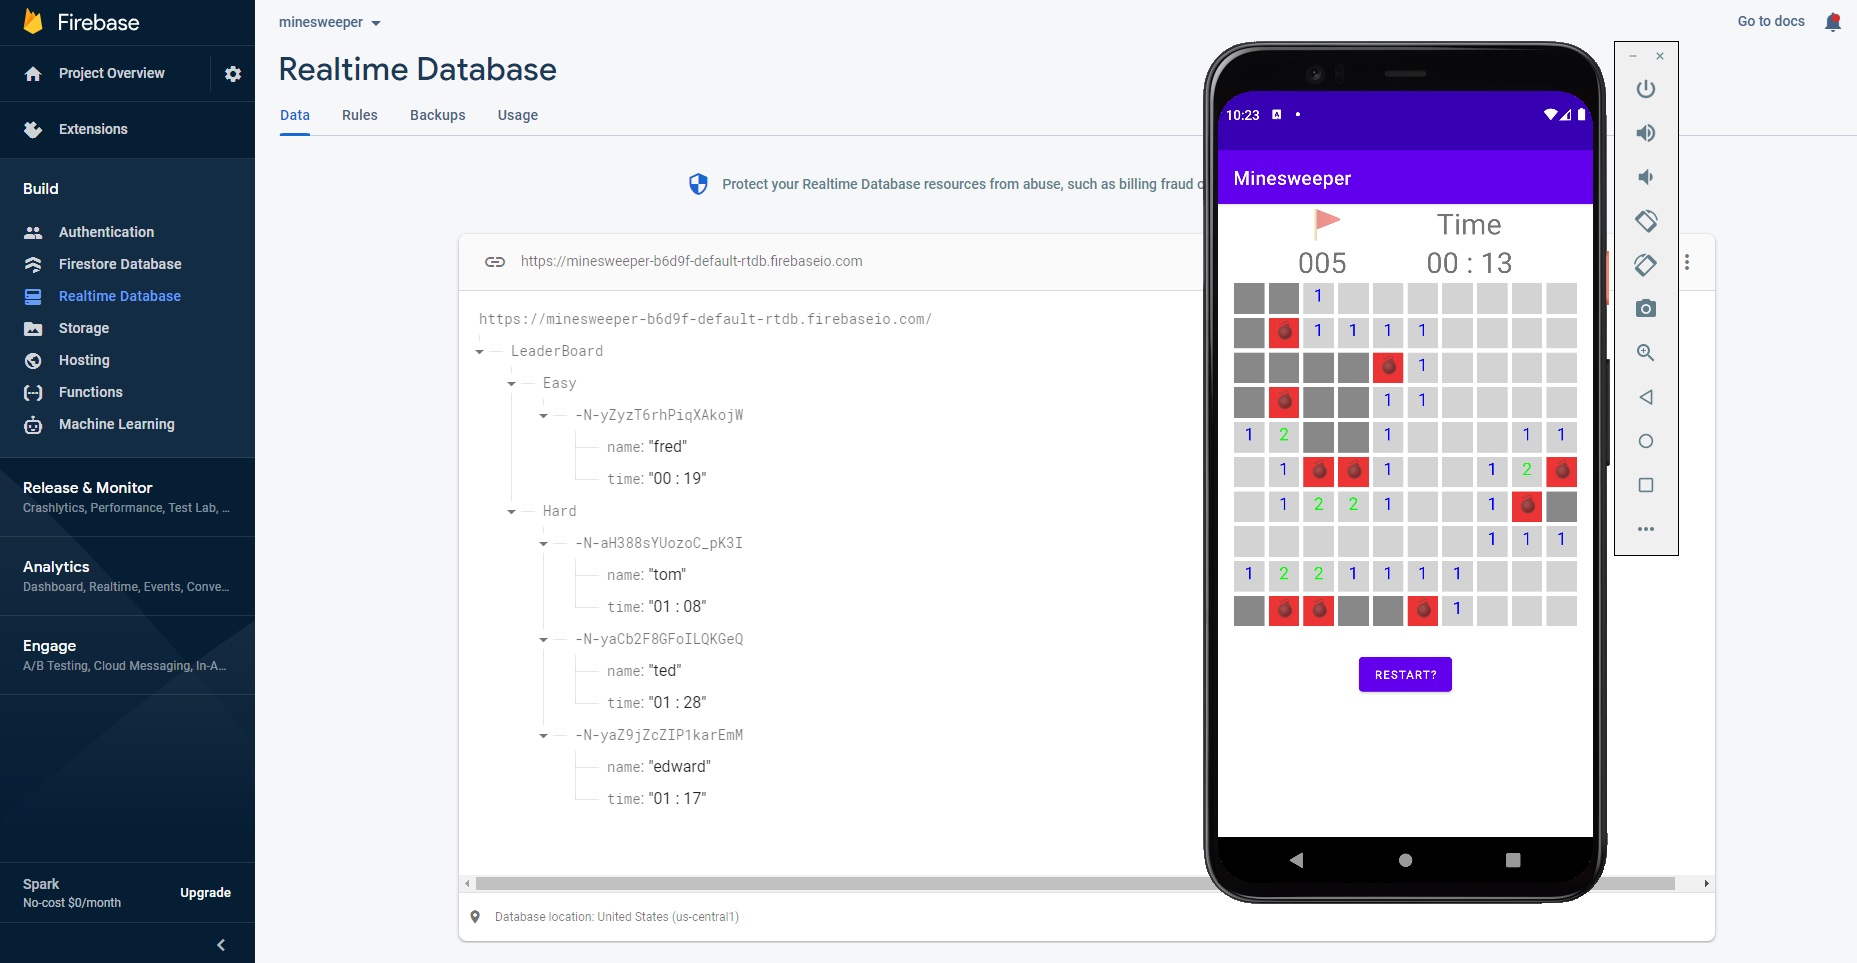Collapse the -N-yaZ9jZcZIP1karEmM node
The width and height of the screenshot is (1857, 963).
[x=544, y=736]
